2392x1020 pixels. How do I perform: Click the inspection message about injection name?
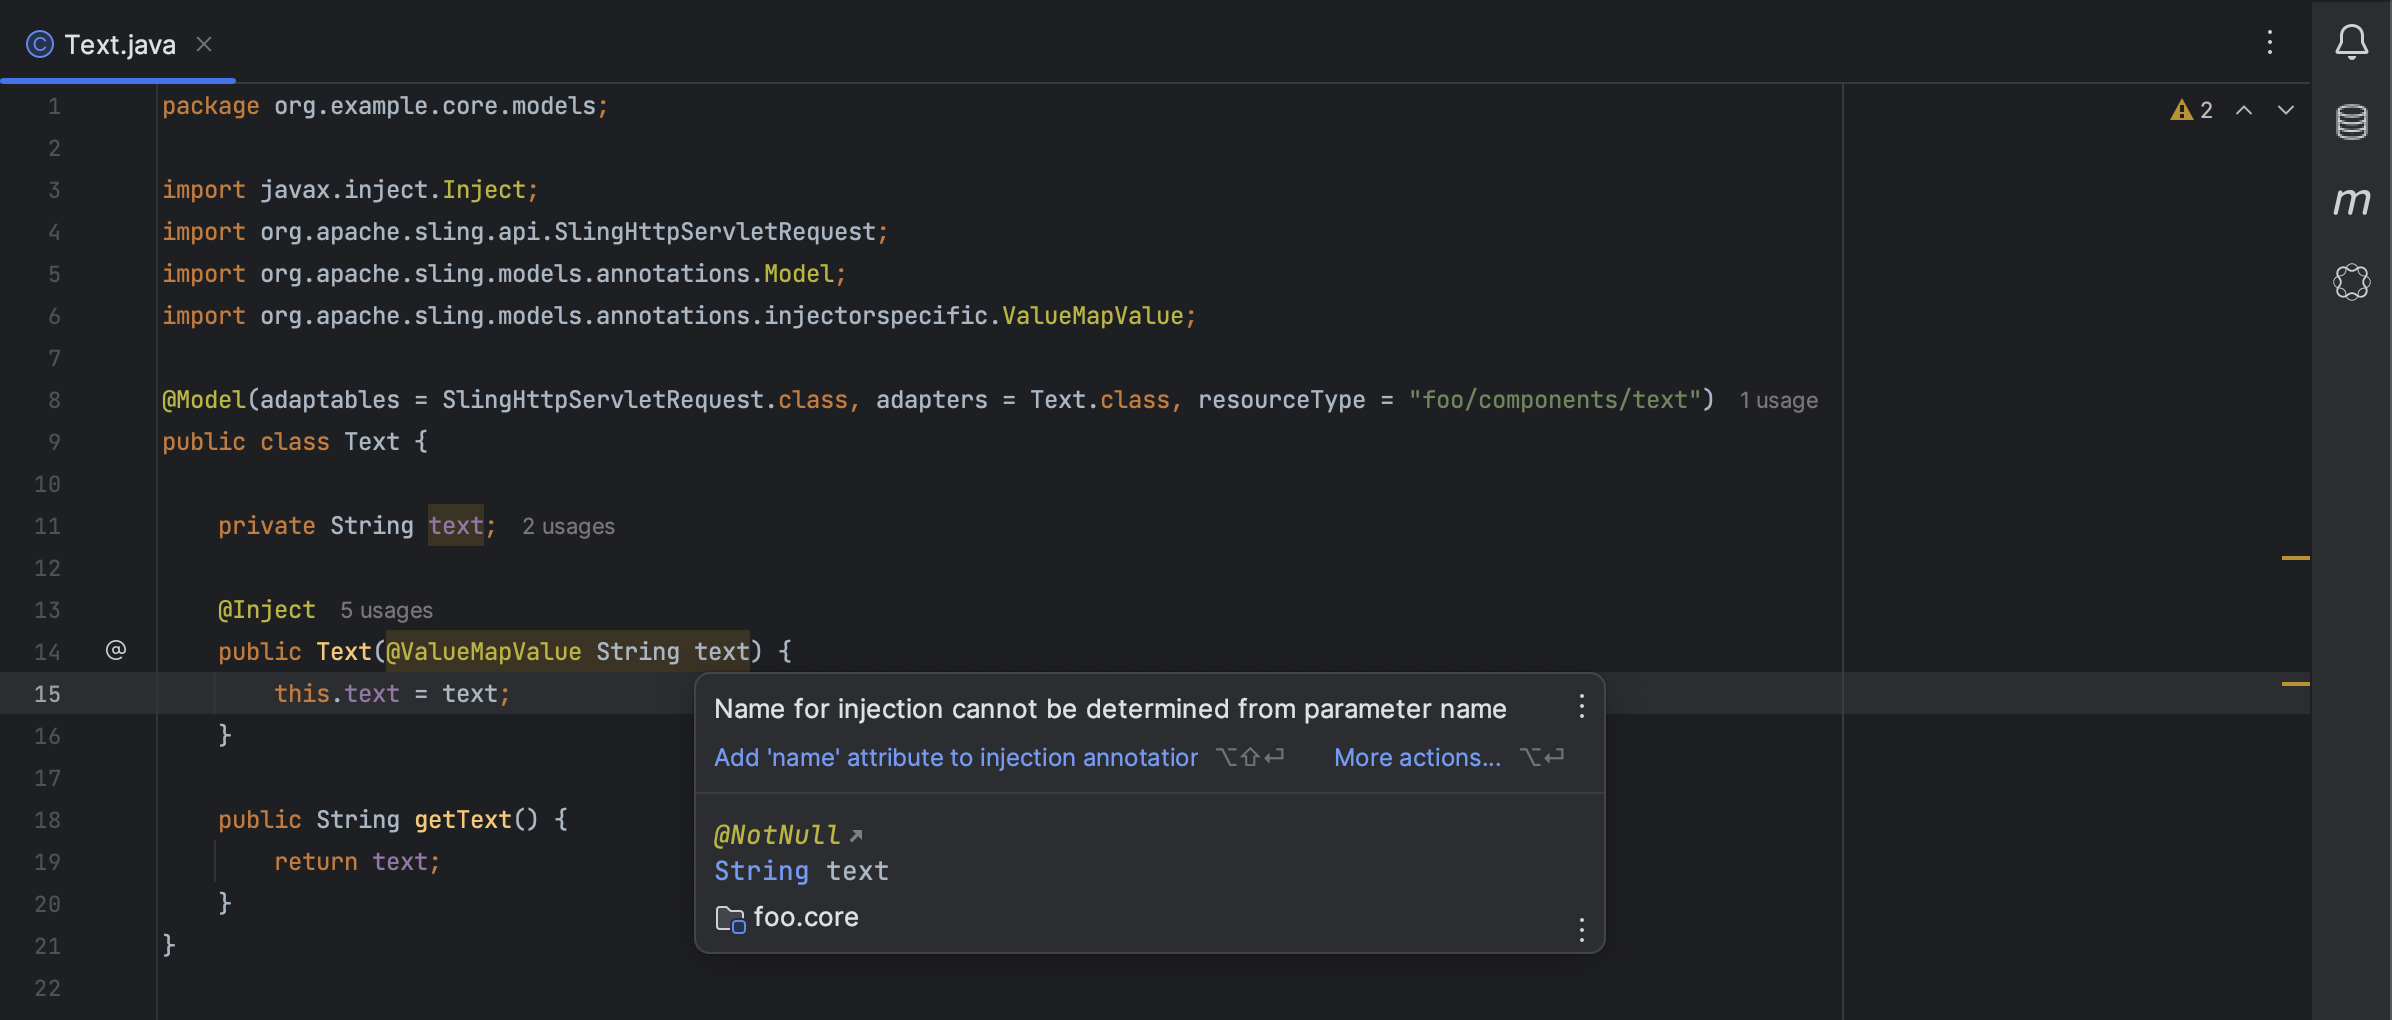(x=1110, y=709)
